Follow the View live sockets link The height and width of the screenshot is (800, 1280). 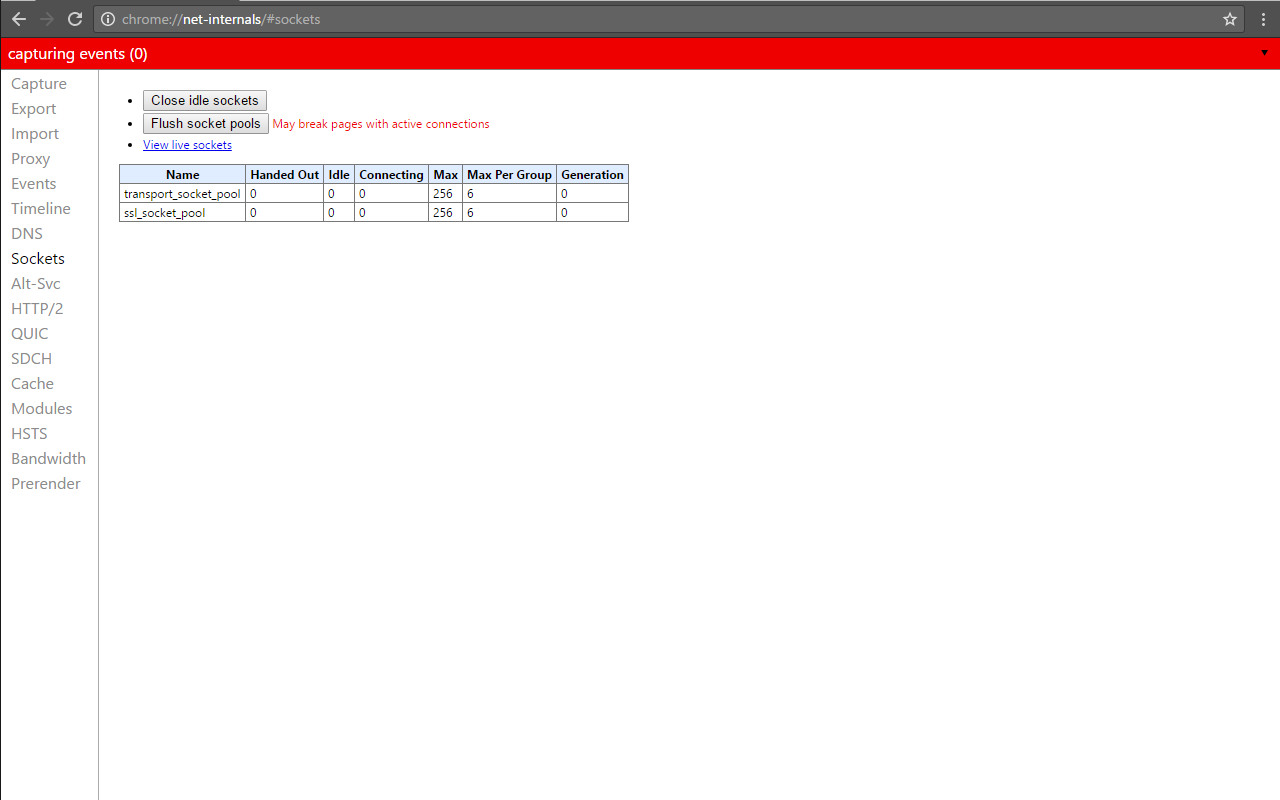tap(187, 145)
